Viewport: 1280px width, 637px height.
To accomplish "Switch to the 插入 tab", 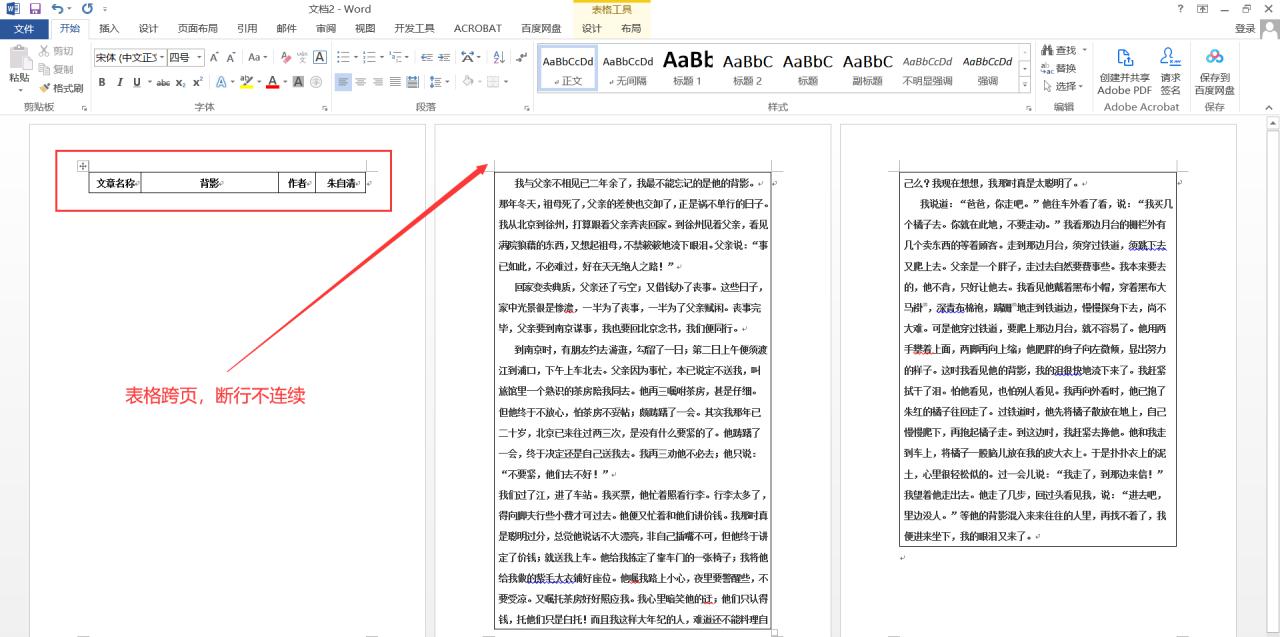I will [x=109, y=28].
